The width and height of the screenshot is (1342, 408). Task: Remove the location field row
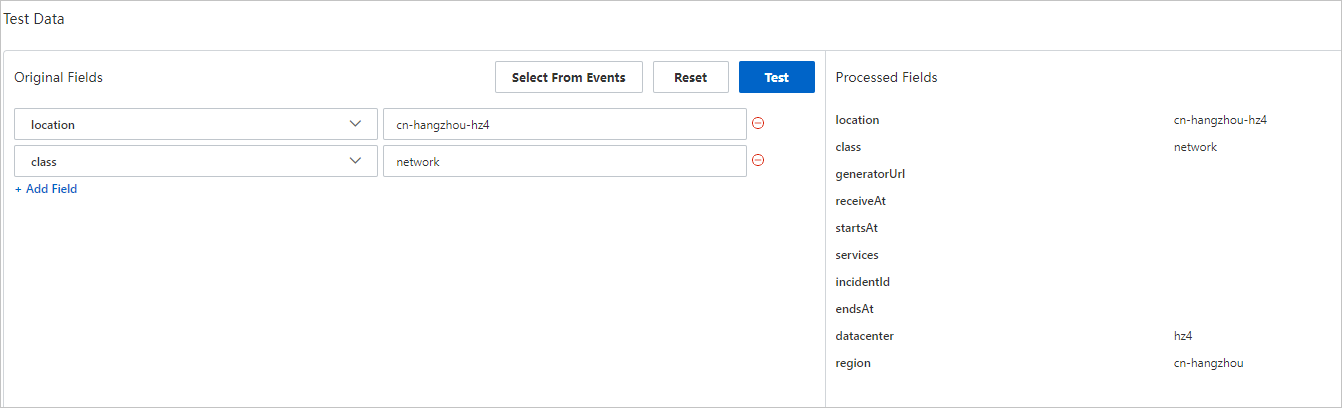pyautogui.click(x=758, y=123)
